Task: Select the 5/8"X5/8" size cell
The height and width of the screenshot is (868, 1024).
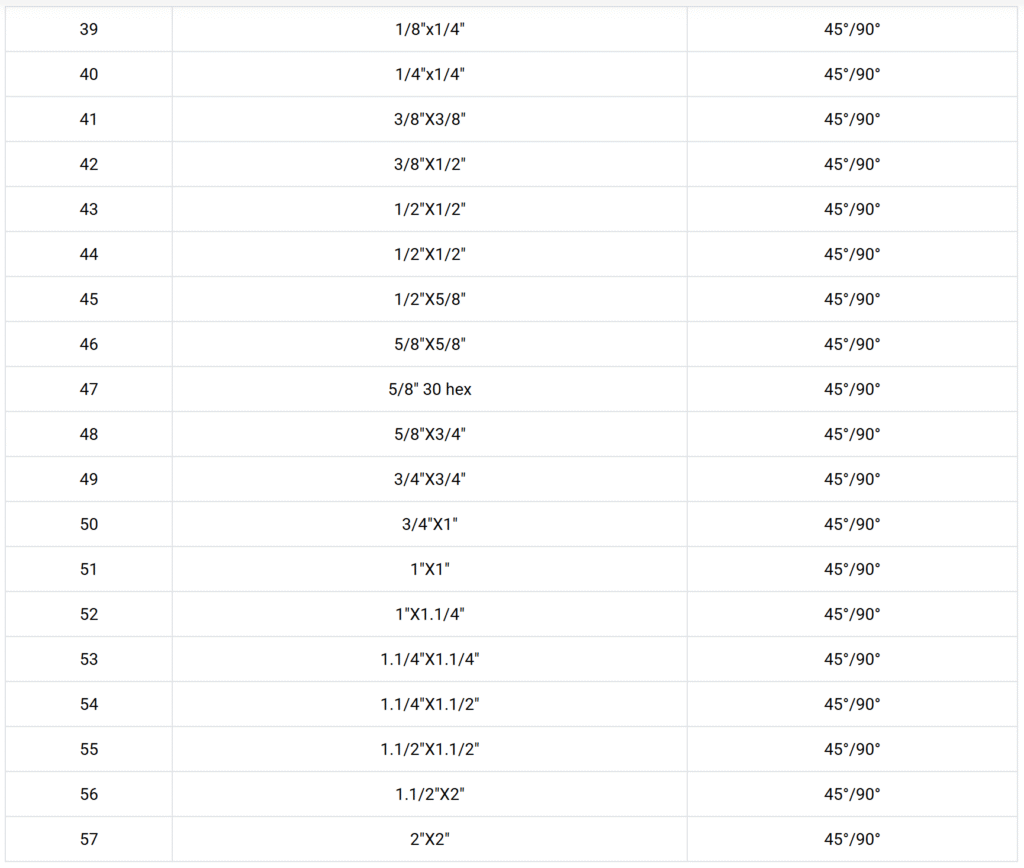Action: pyautogui.click(x=430, y=344)
